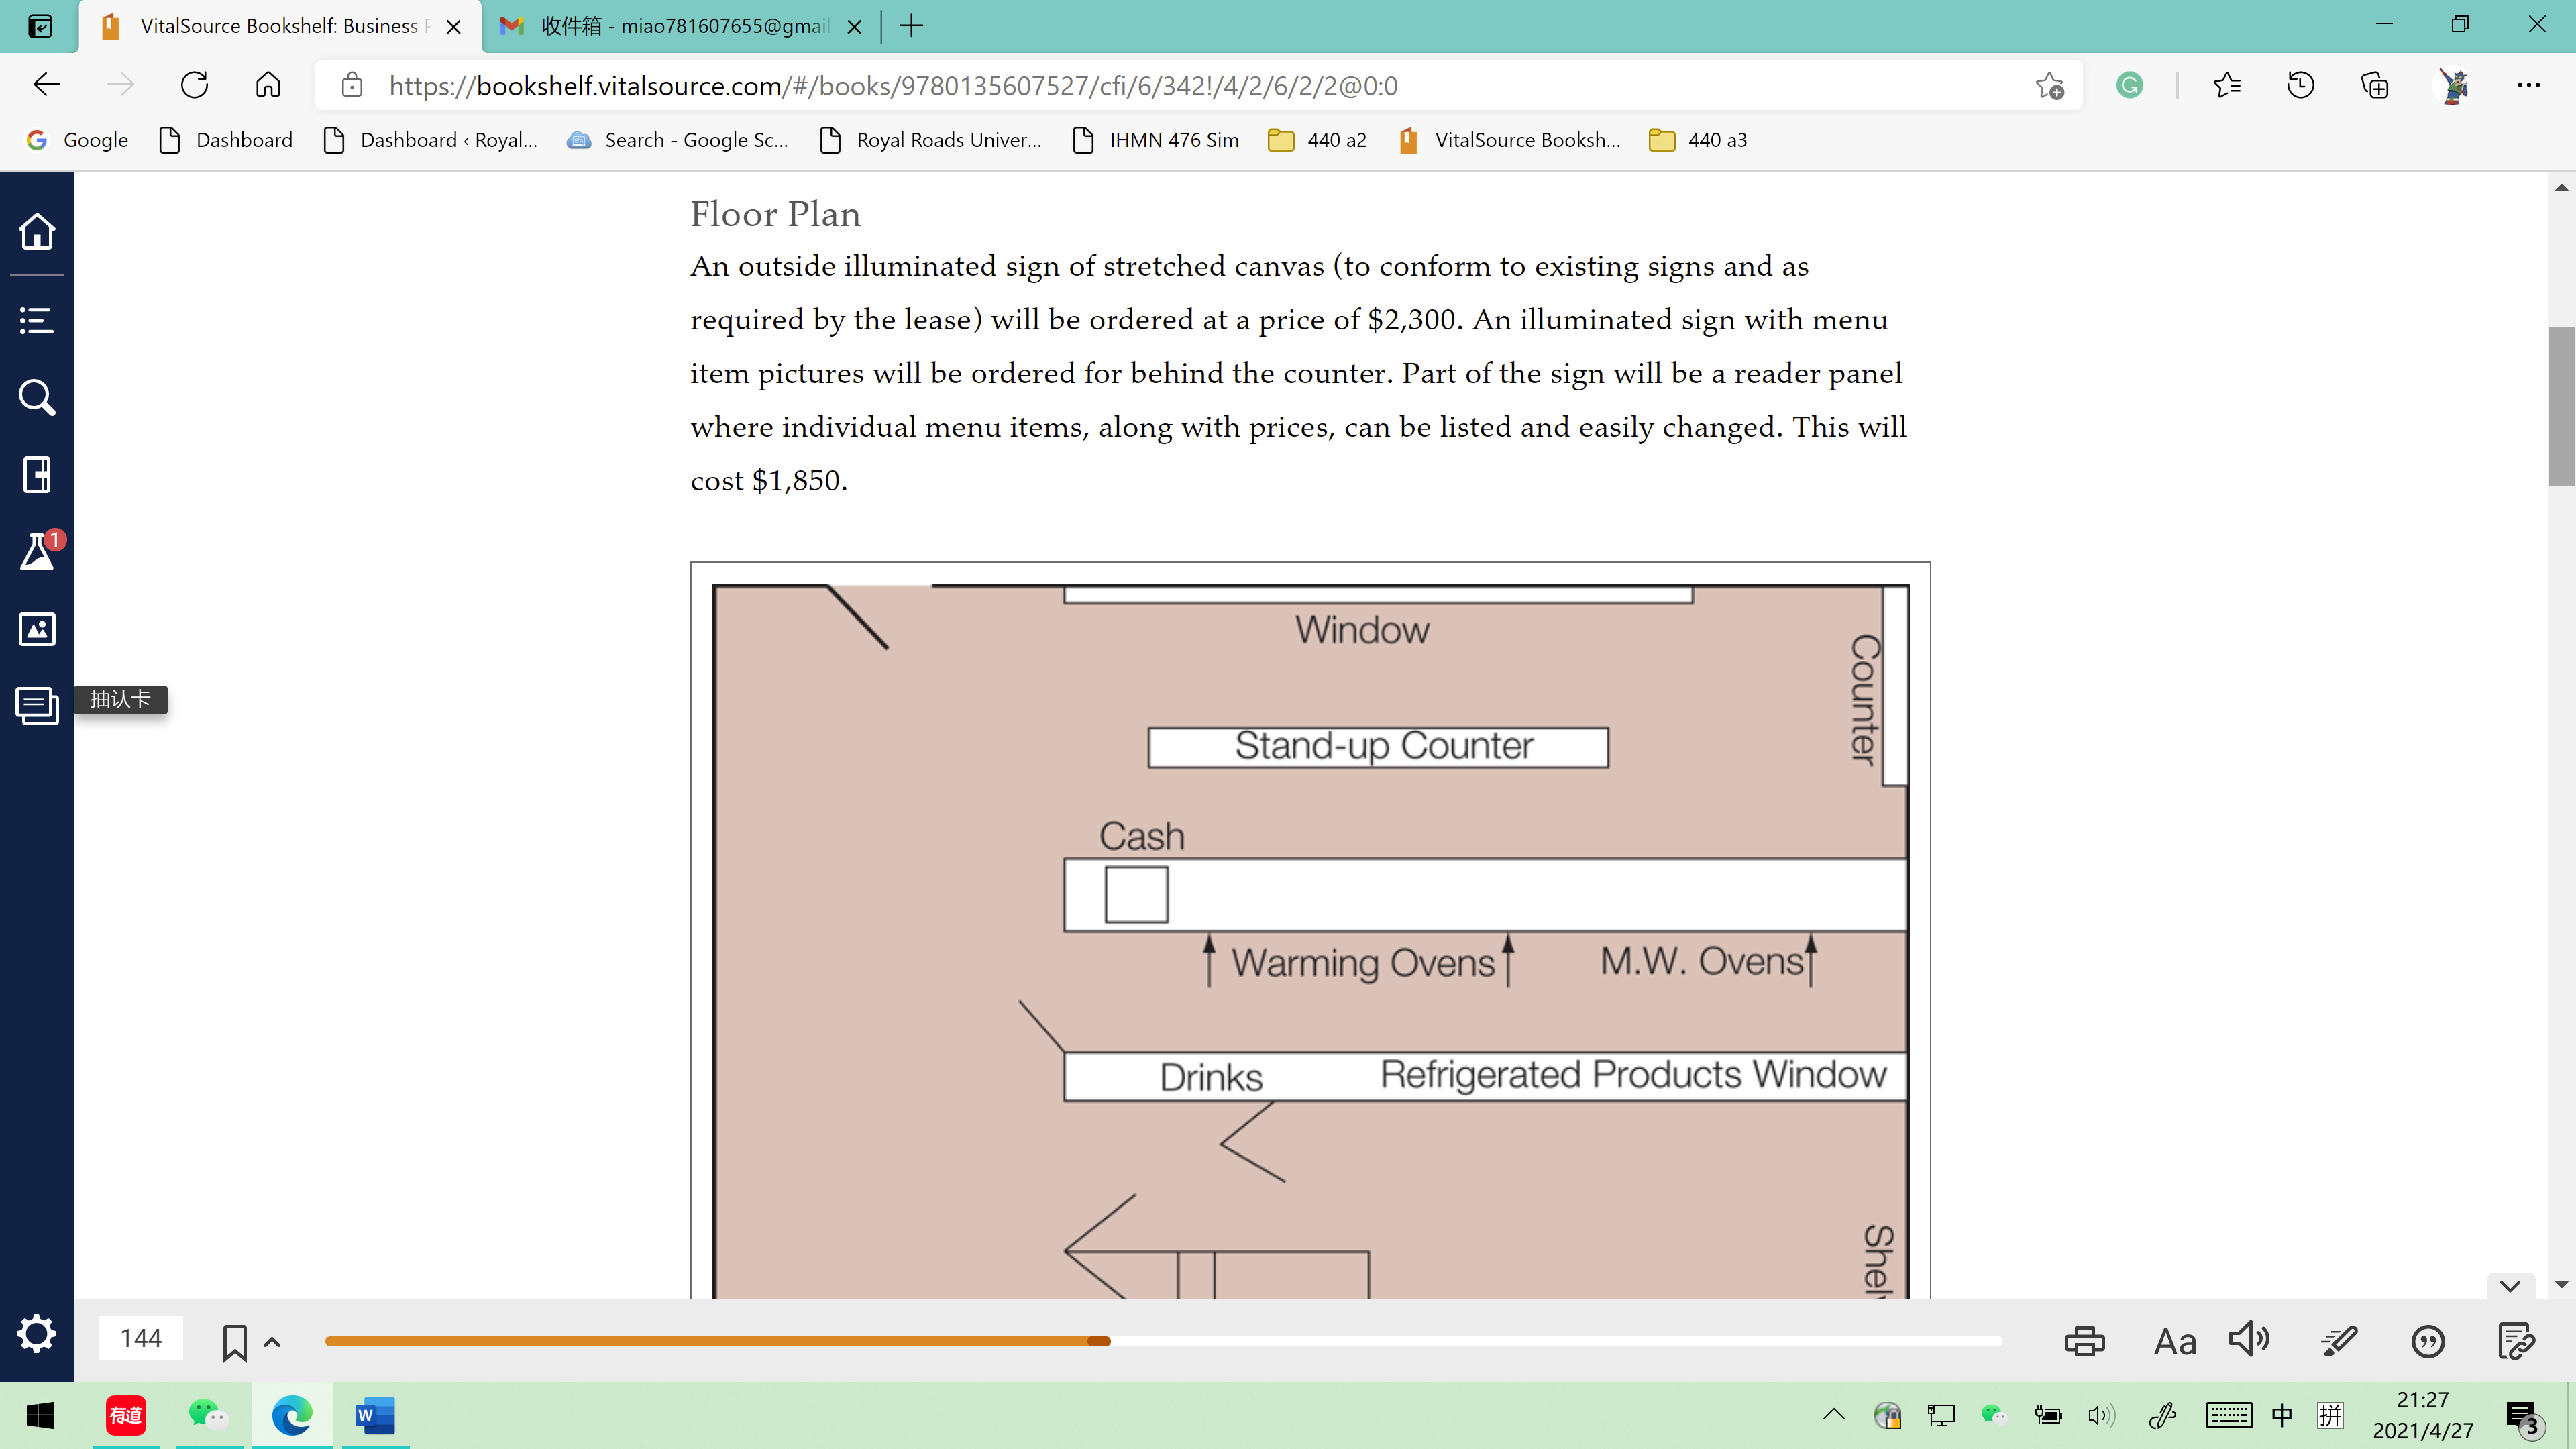Open Microsoft Edge from the taskbar
This screenshot has width=2576, height=1449.
(x=292, y=1415)
